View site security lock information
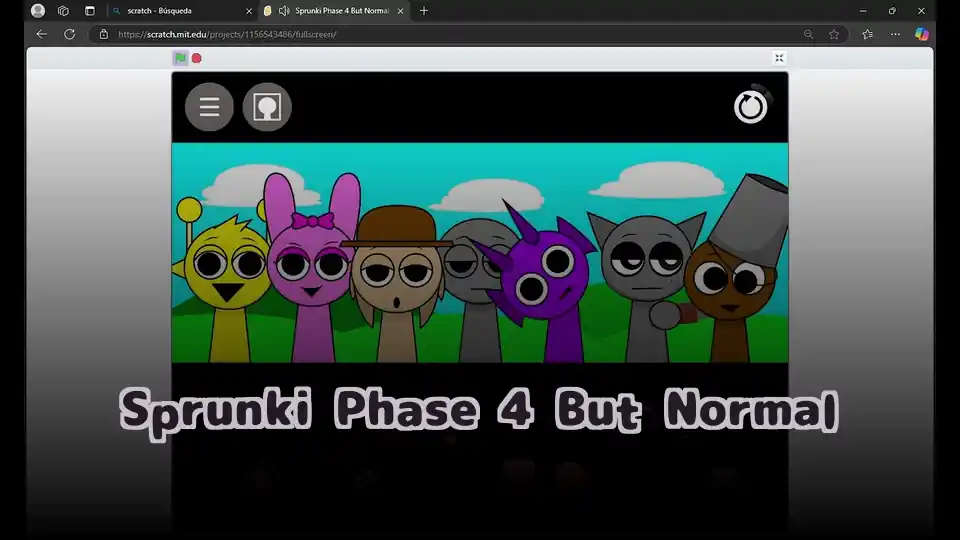 point(104,34)
